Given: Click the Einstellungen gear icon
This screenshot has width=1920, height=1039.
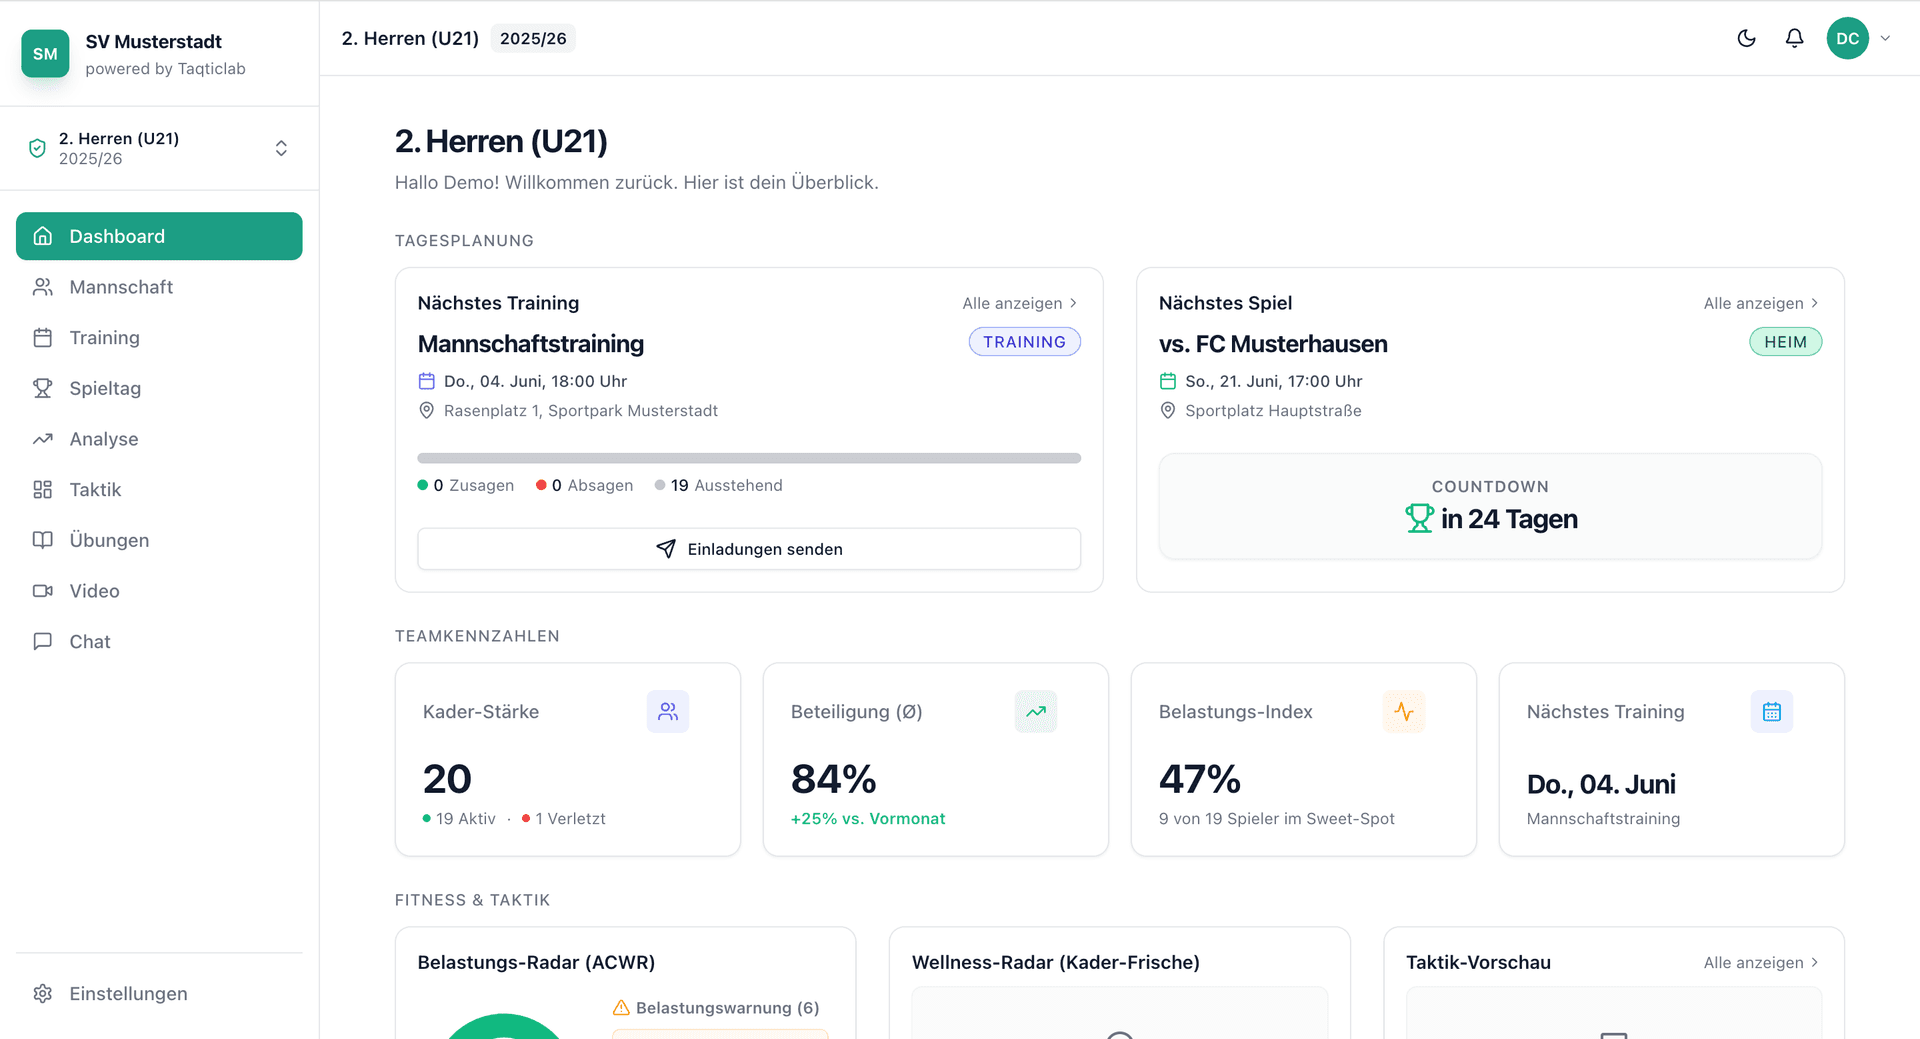Looking at the screenshot, I should (42, 993).
